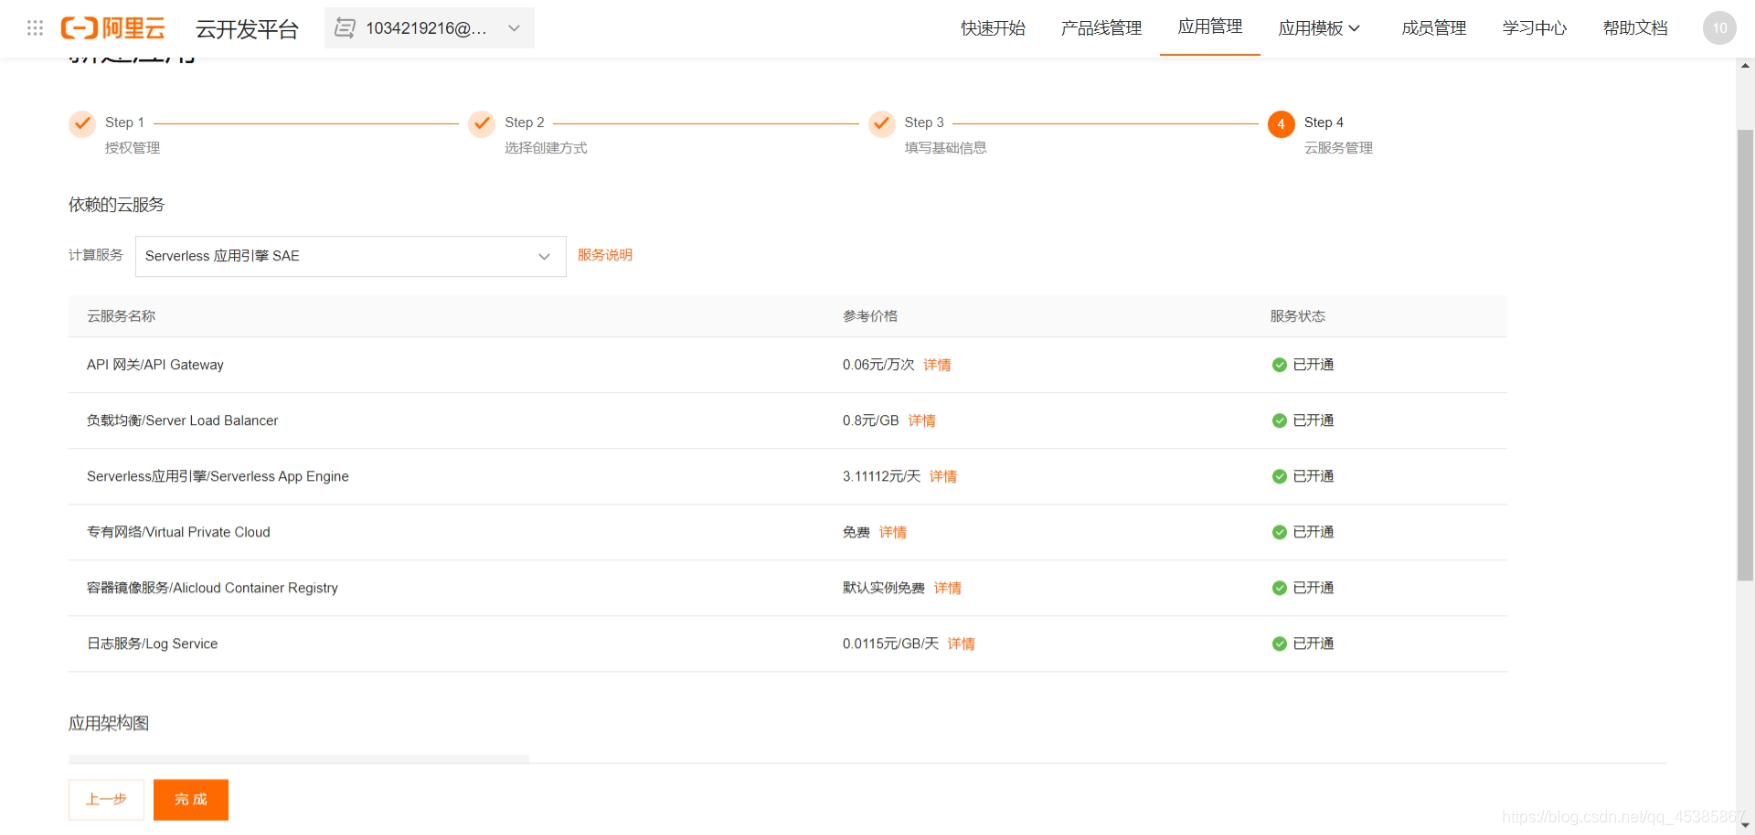Go to 学习中心
Image resolution: width=1755 pixels, height=835 pixels.
(1534, 28)
